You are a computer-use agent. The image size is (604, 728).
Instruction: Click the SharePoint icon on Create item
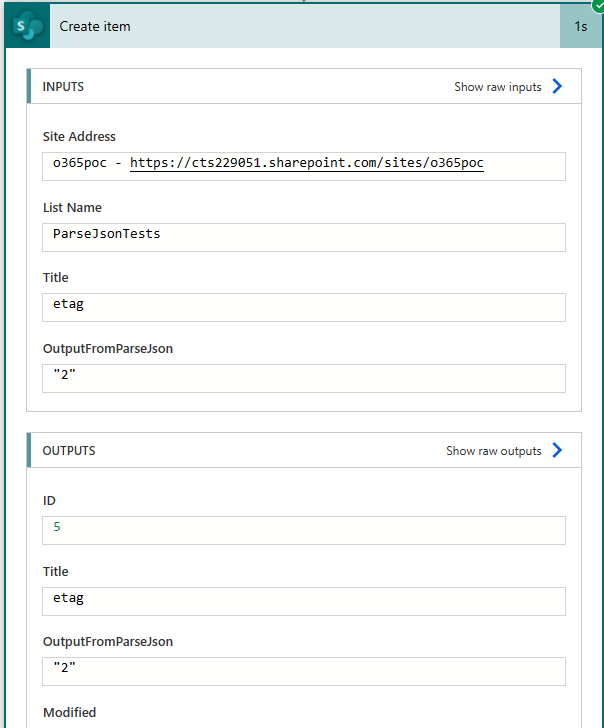pyautogui.click(x=27, y=26)
